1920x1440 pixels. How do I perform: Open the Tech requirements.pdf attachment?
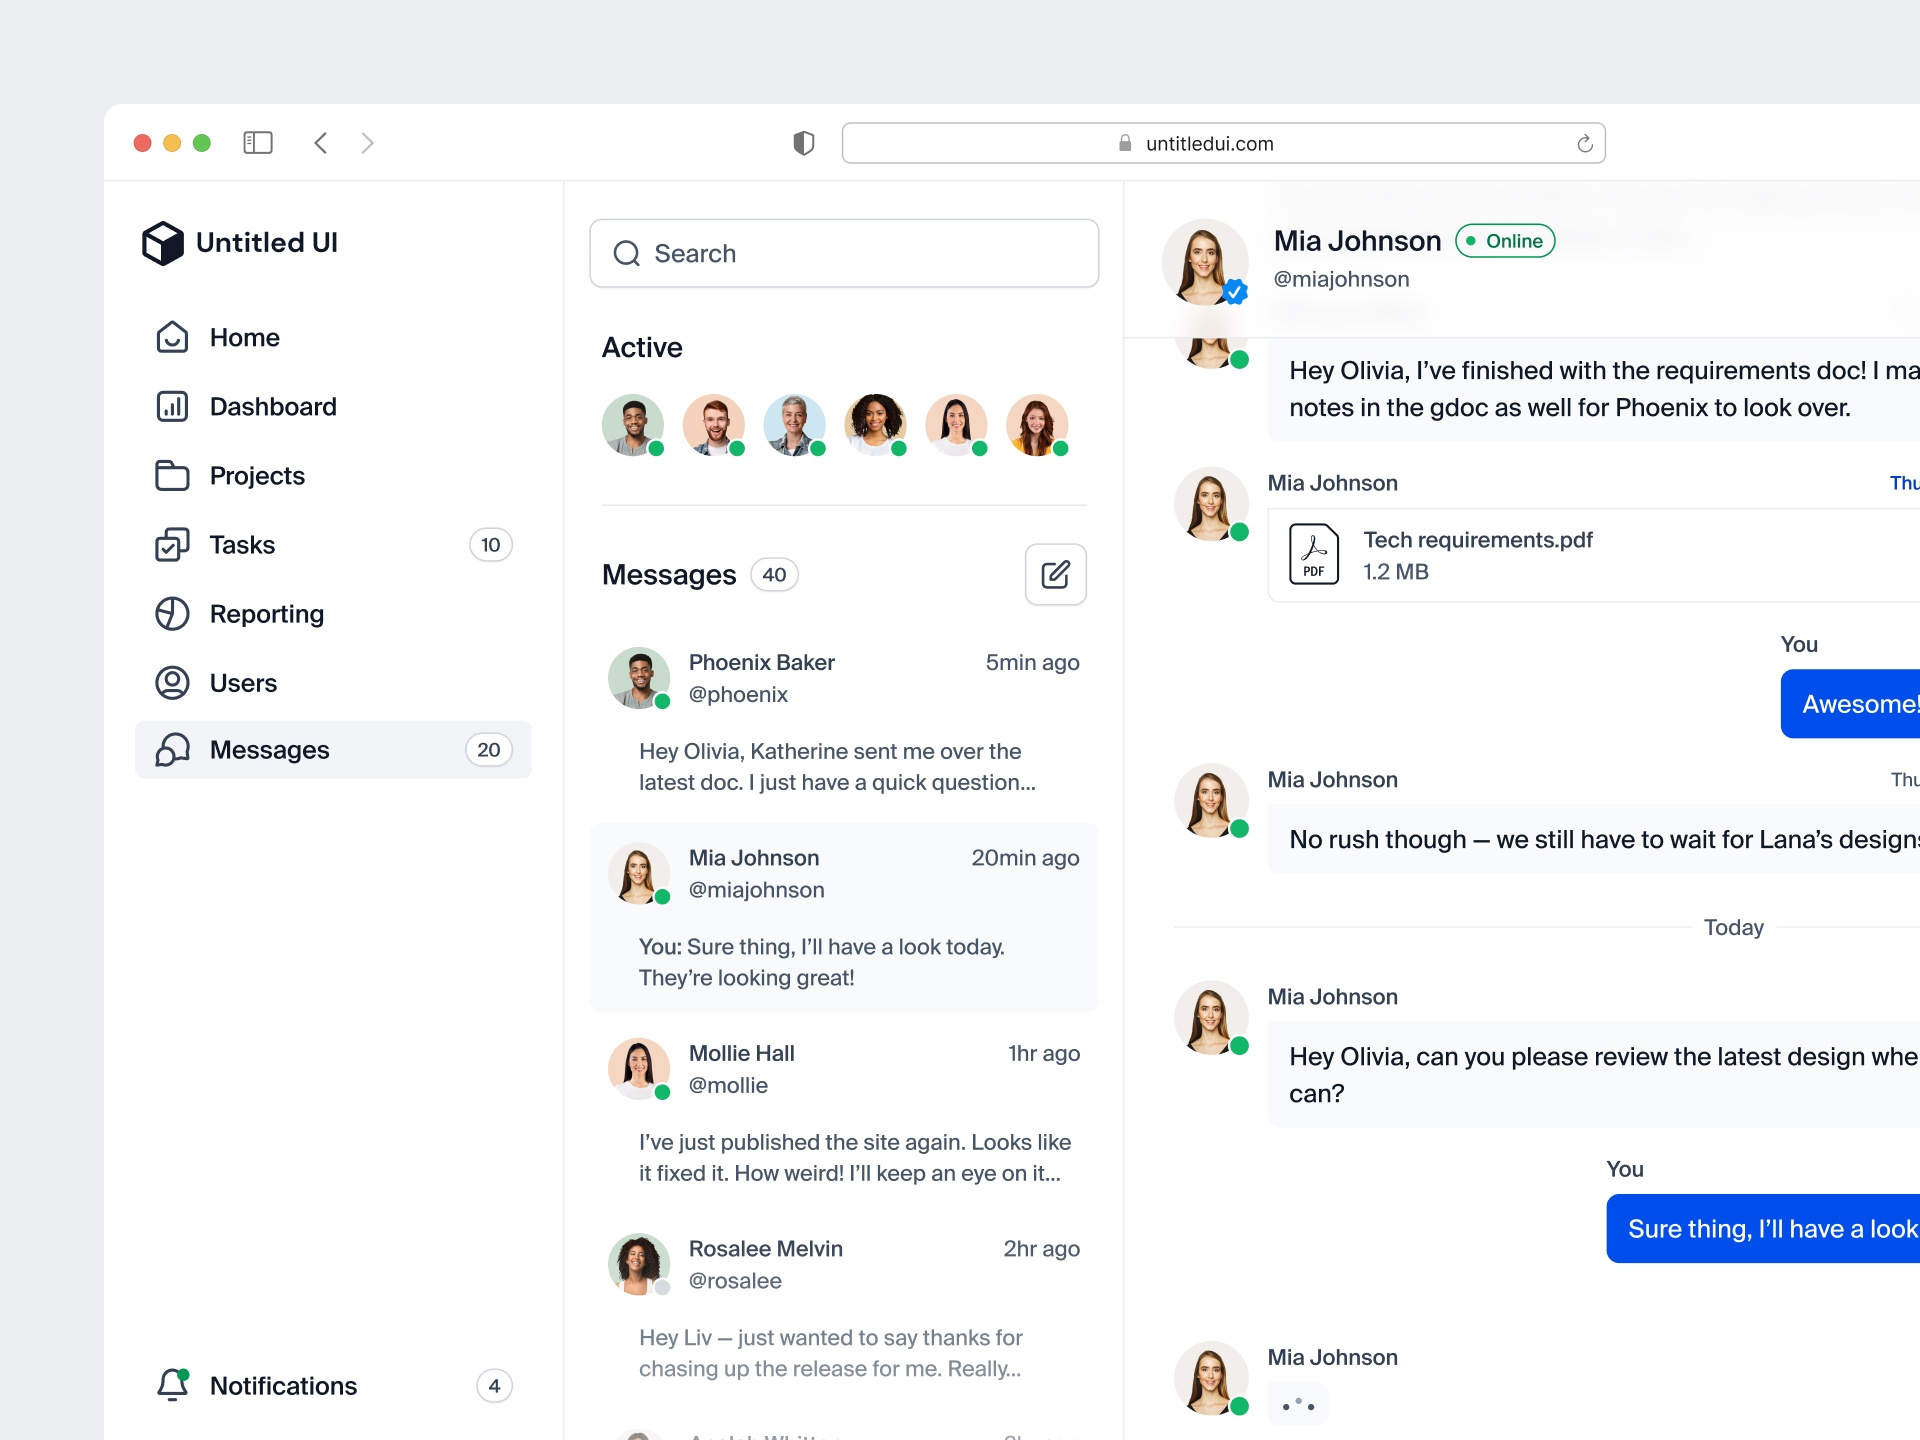click(1476, 555)
